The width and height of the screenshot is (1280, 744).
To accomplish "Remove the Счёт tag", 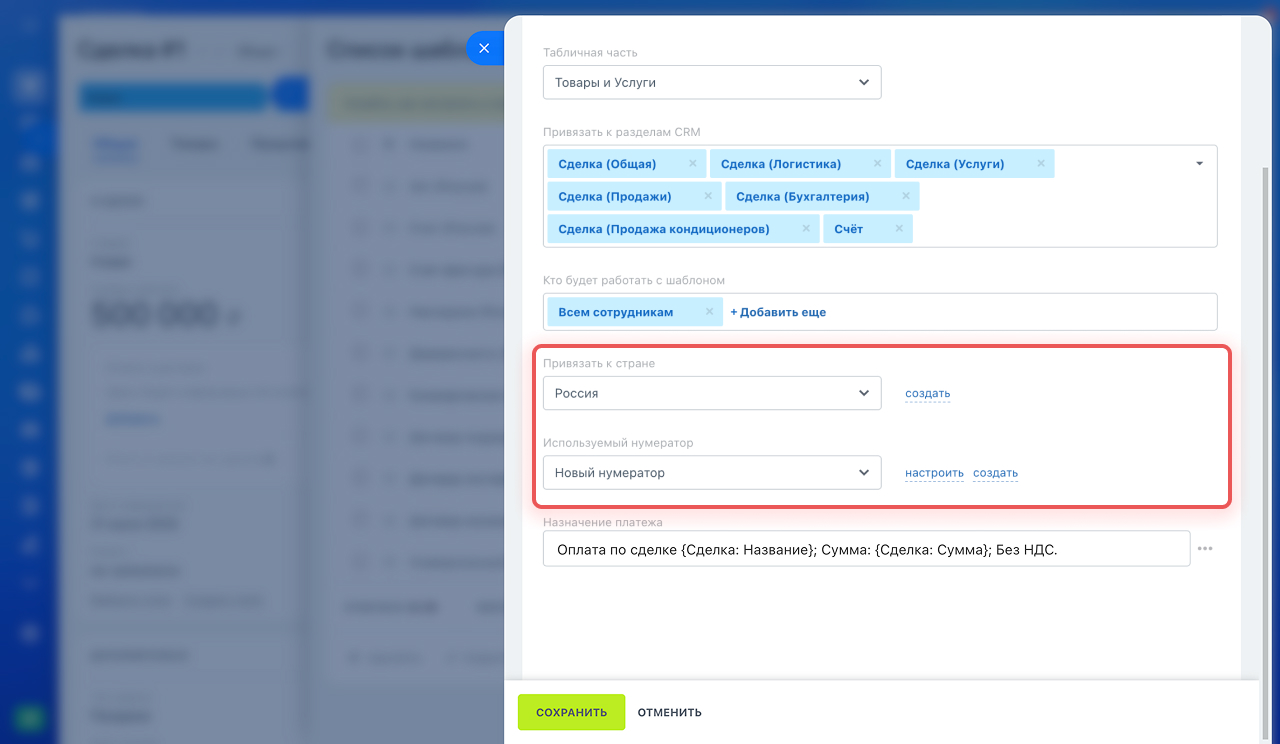I will pos(899,229).
